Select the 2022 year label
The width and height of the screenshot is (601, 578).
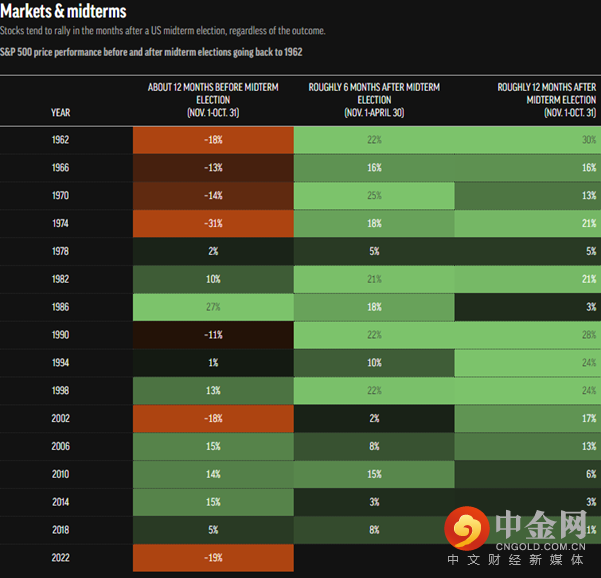[61, 558]
